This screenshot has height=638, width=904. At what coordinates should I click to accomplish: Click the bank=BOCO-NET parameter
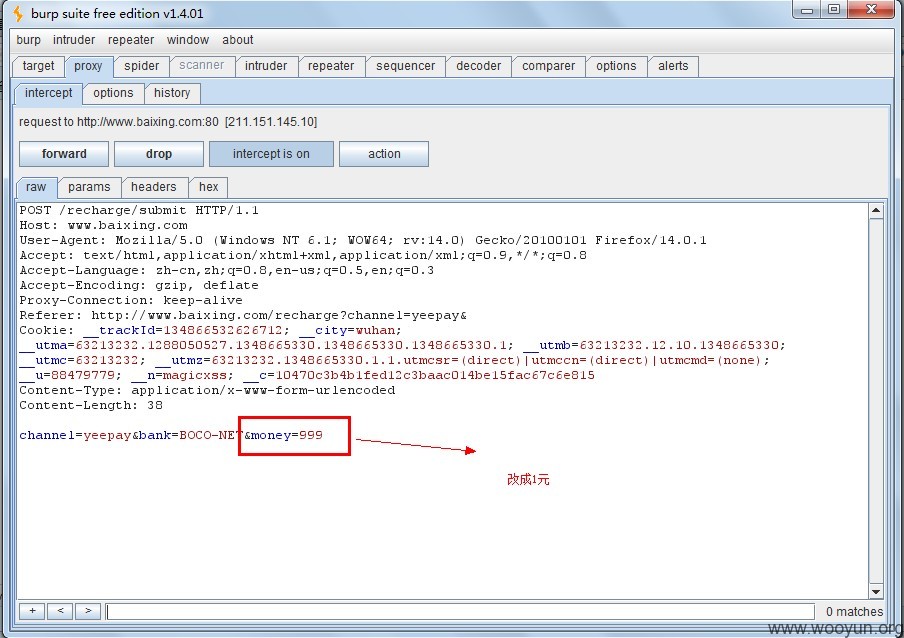click(x=189, y=435)
